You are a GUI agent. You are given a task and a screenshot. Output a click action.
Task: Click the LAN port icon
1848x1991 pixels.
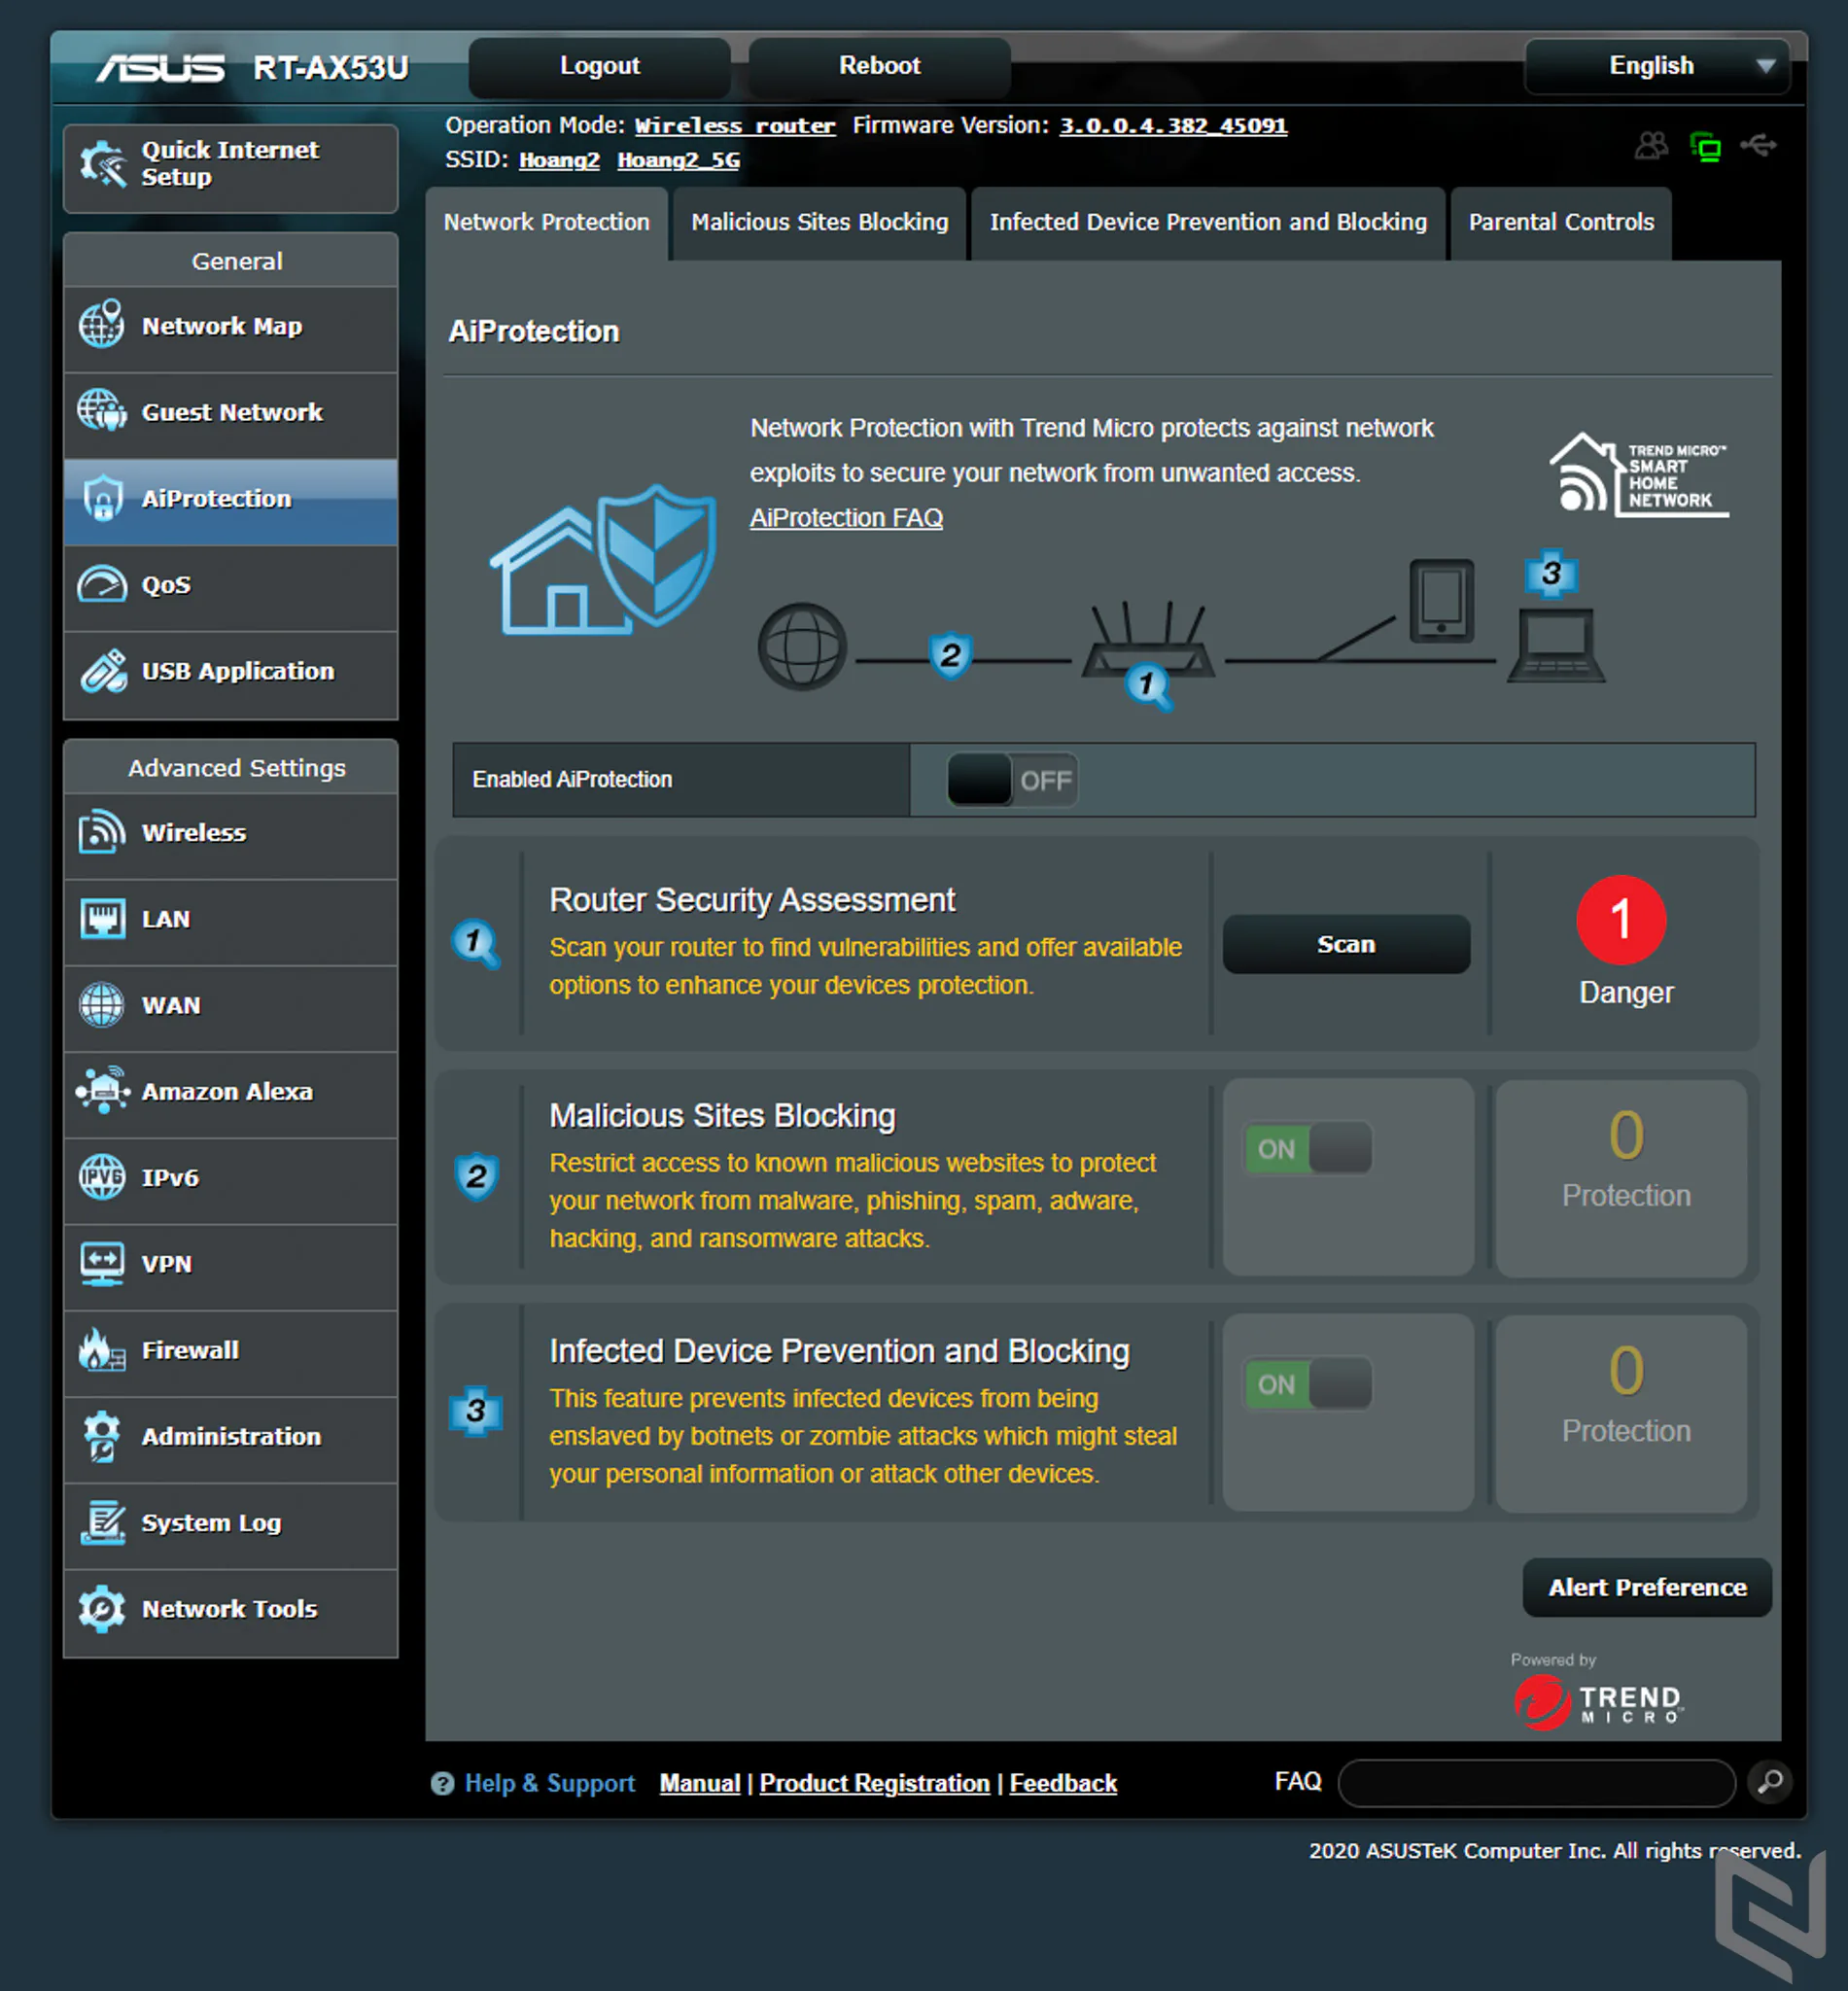coord(102,918)
